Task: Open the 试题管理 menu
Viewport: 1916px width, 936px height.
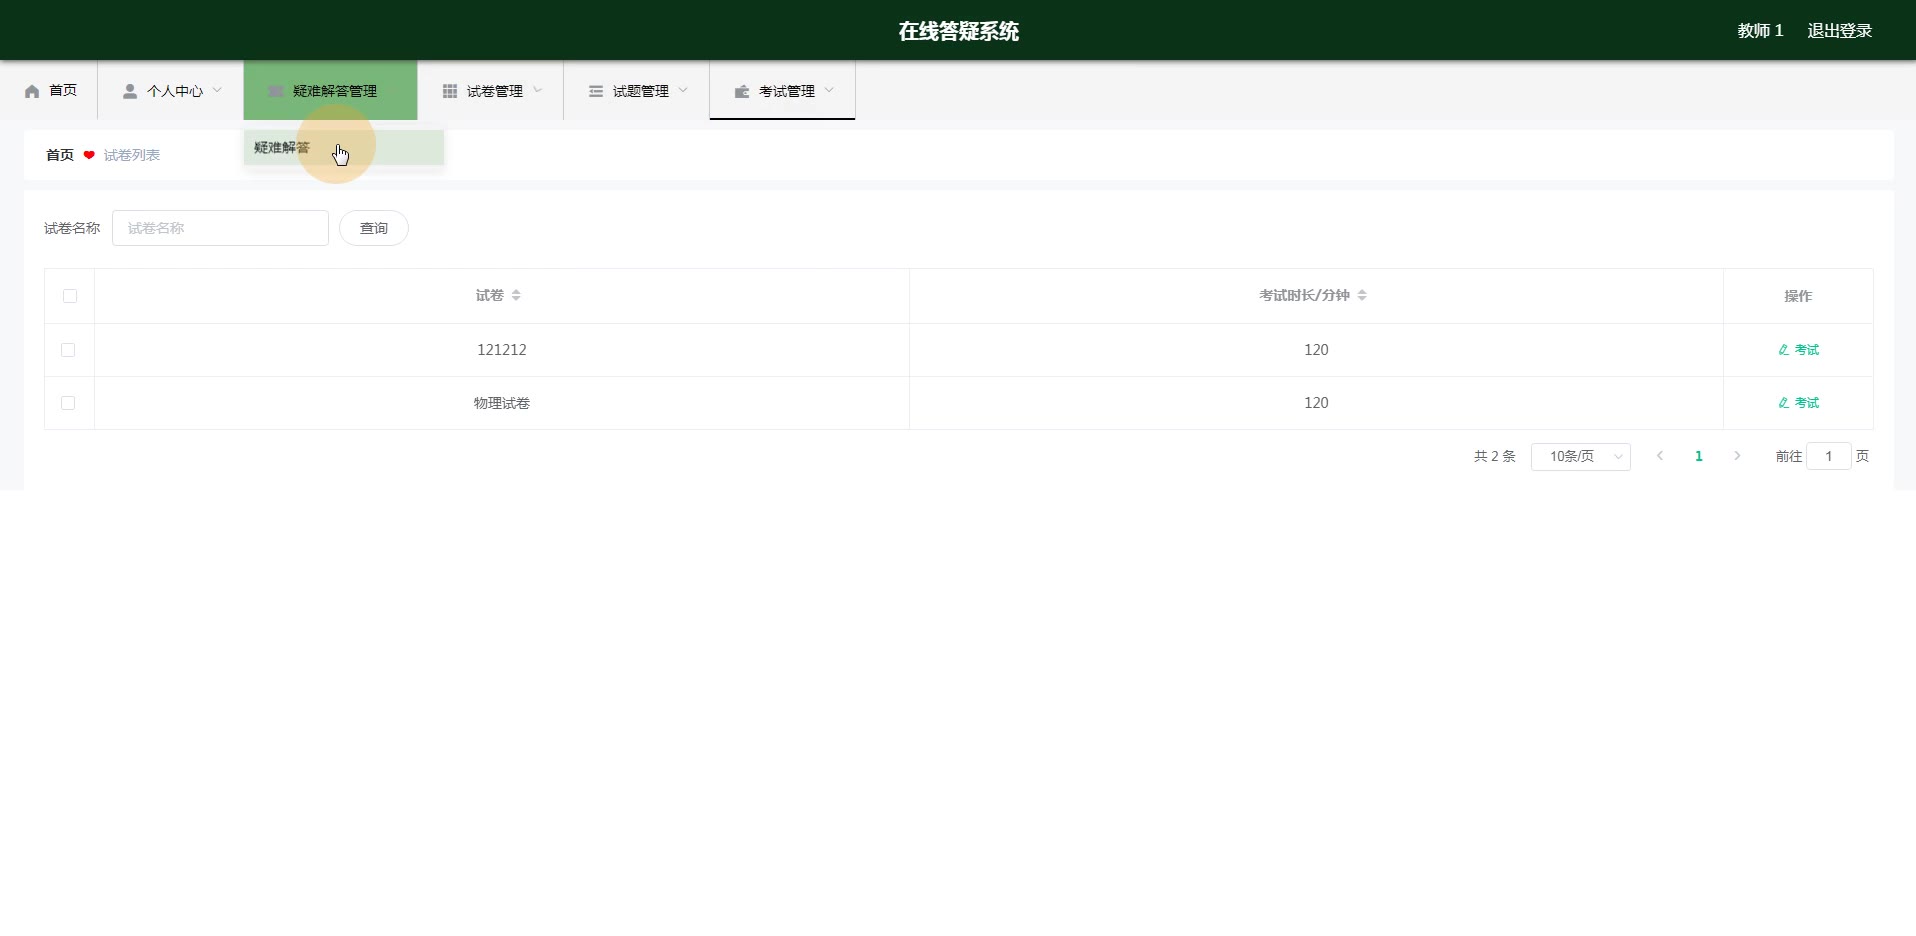Action: pos(637,91)
